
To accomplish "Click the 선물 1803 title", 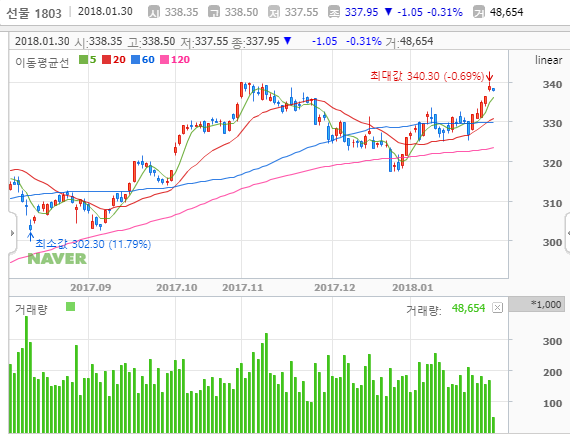I will tap(34, 13).
